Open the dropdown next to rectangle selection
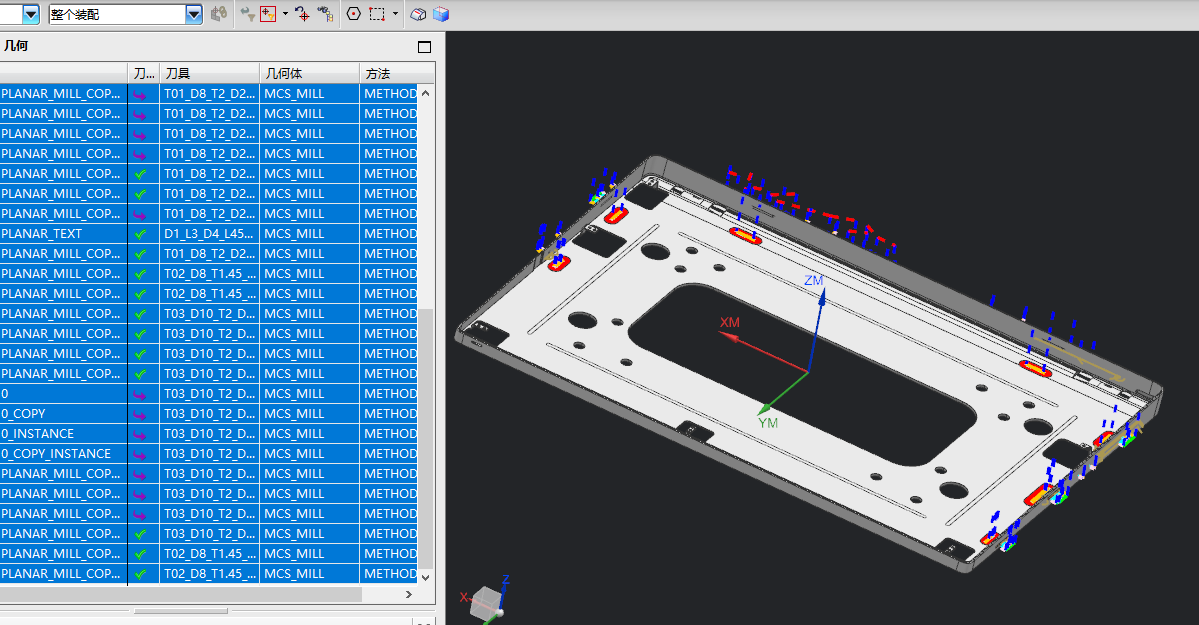Image resolution: width=1199 pixels, height=625 pixels. 395,14
